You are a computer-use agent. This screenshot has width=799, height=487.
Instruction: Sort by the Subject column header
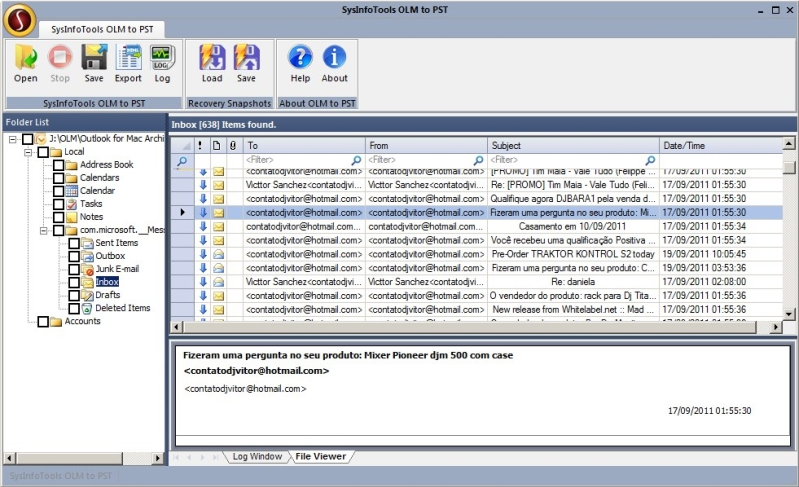pyautogui.click(x=573, y=146)
